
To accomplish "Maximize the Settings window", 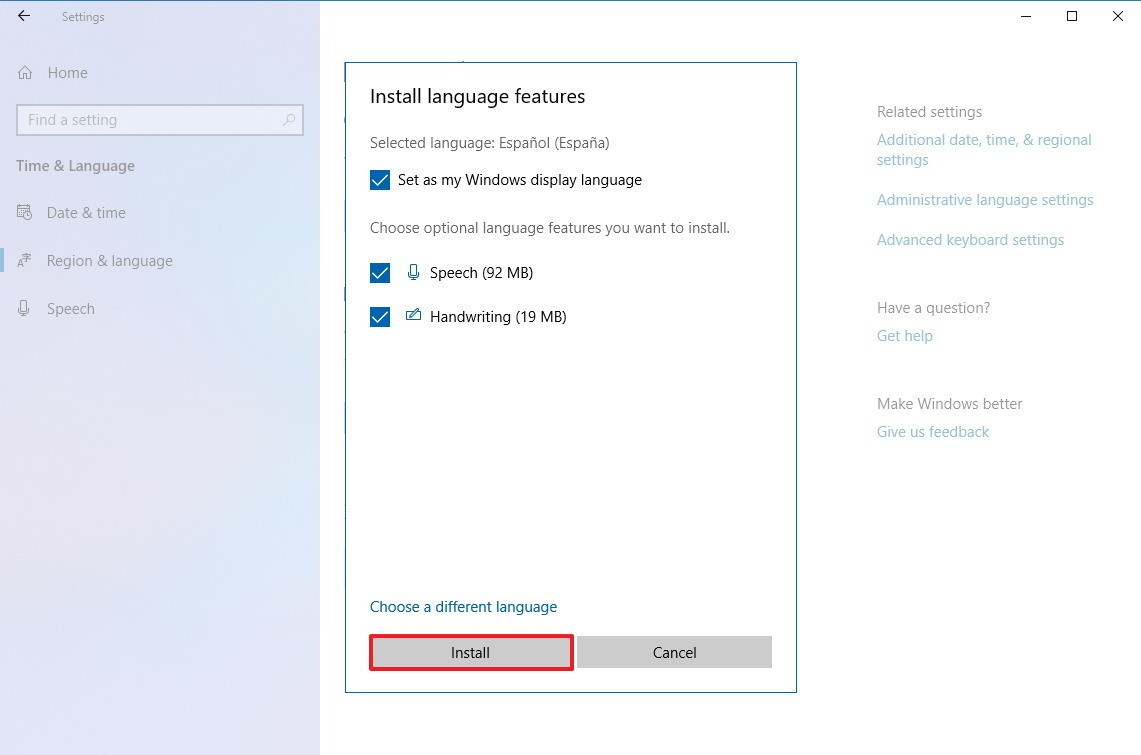I will coord(1072,16).
